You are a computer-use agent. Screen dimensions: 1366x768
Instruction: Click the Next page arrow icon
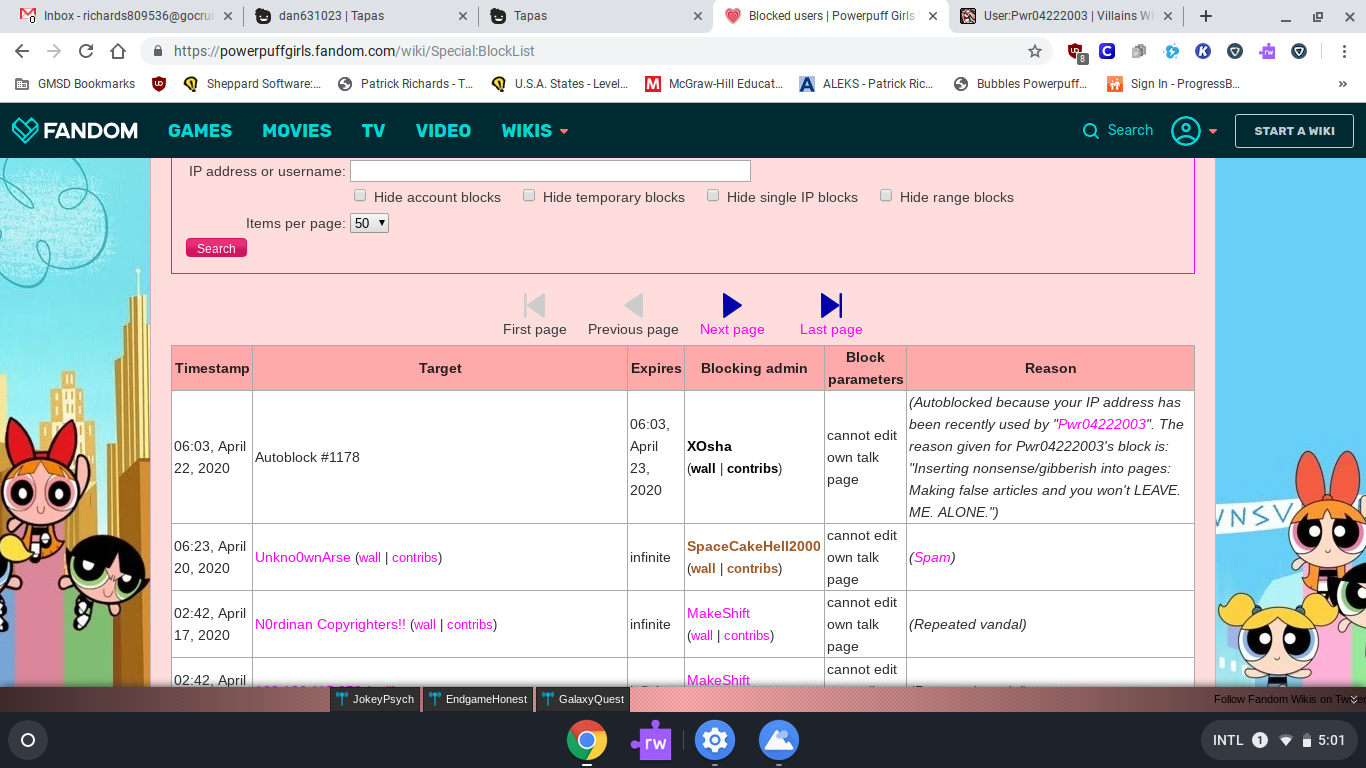732,305
